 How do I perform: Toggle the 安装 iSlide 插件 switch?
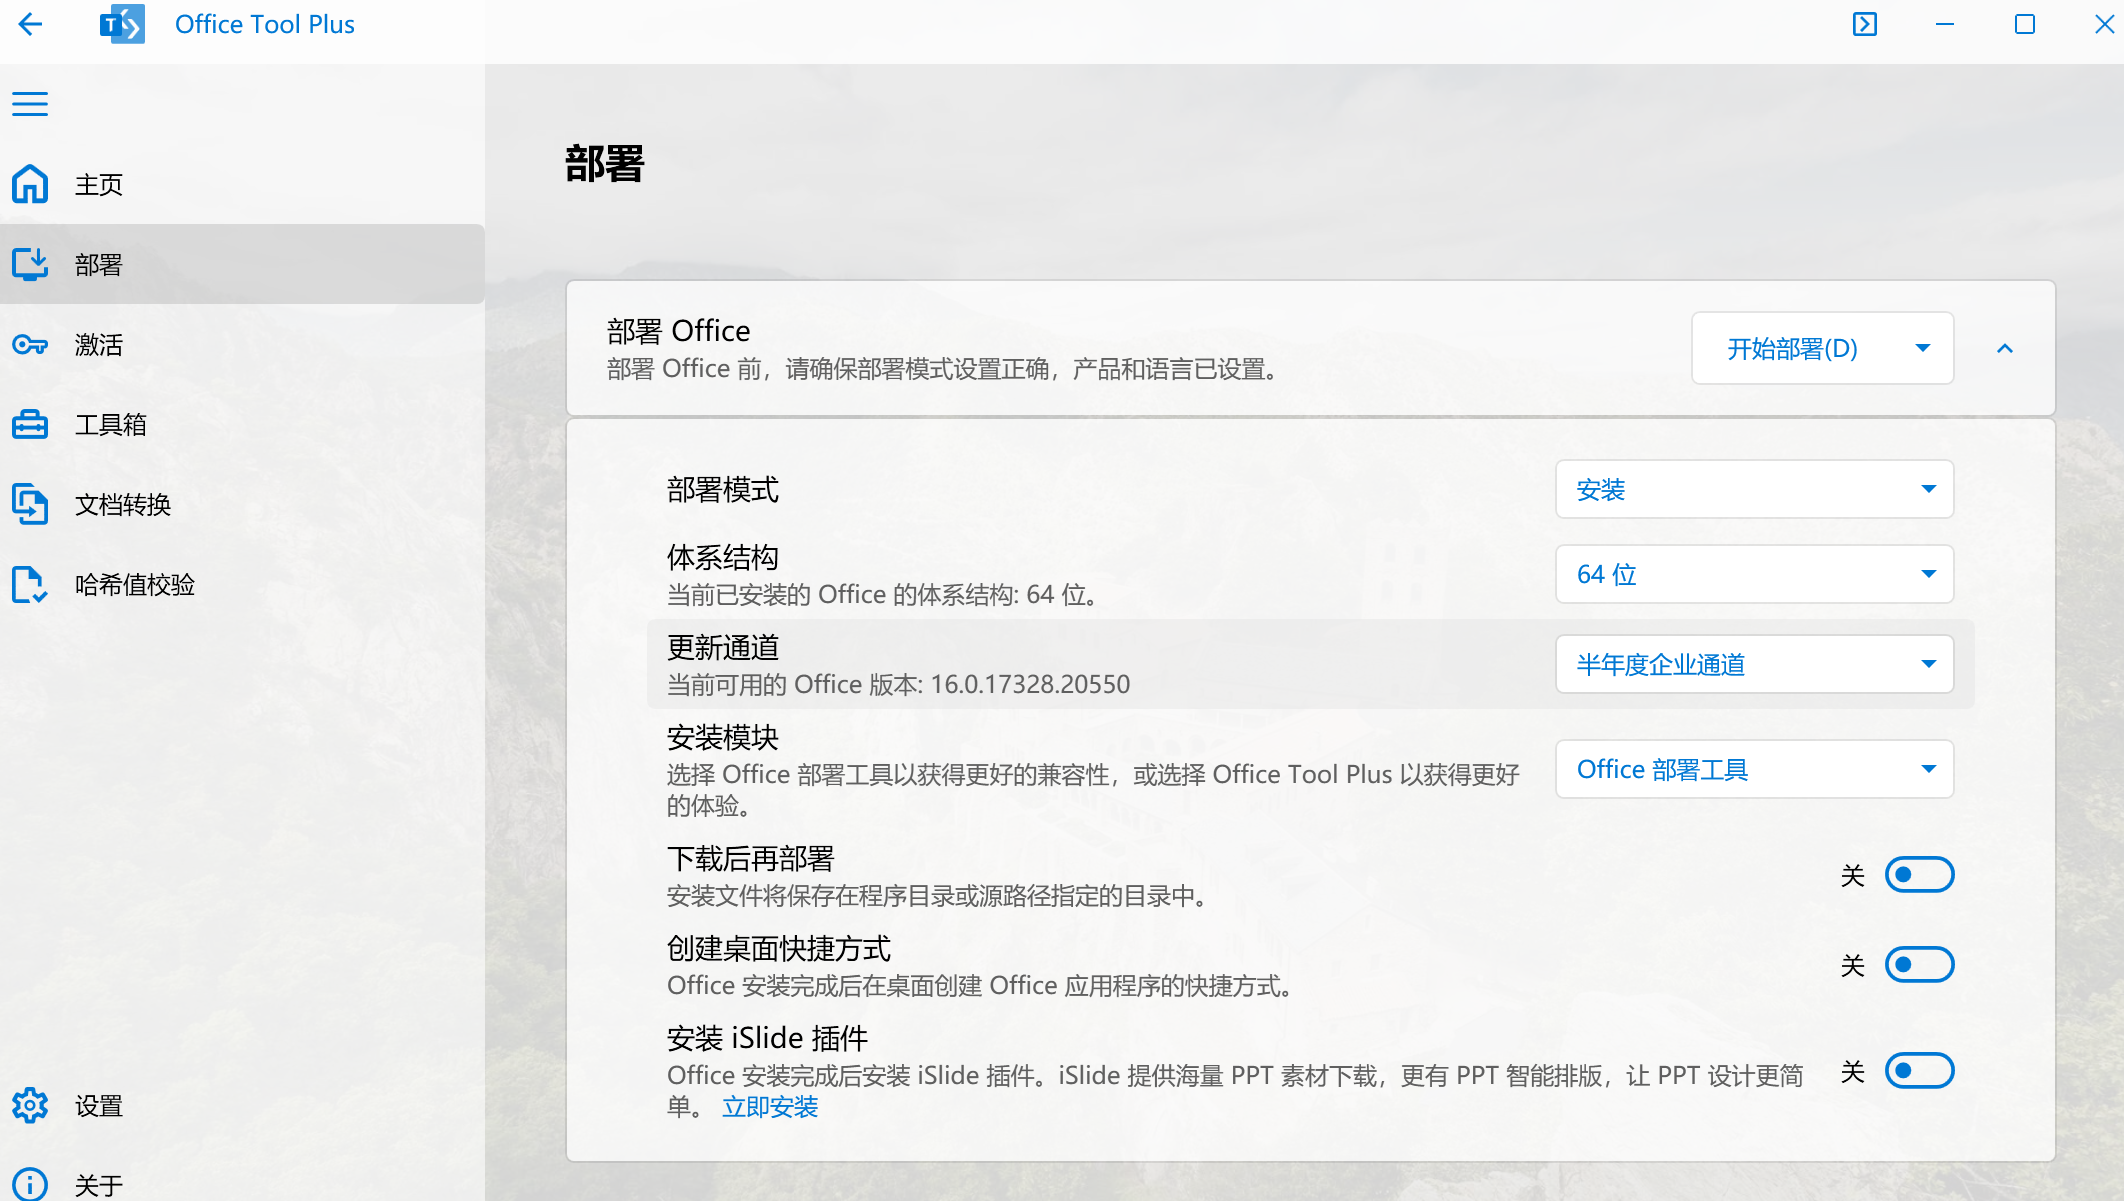click(x=1919, y=1071)
